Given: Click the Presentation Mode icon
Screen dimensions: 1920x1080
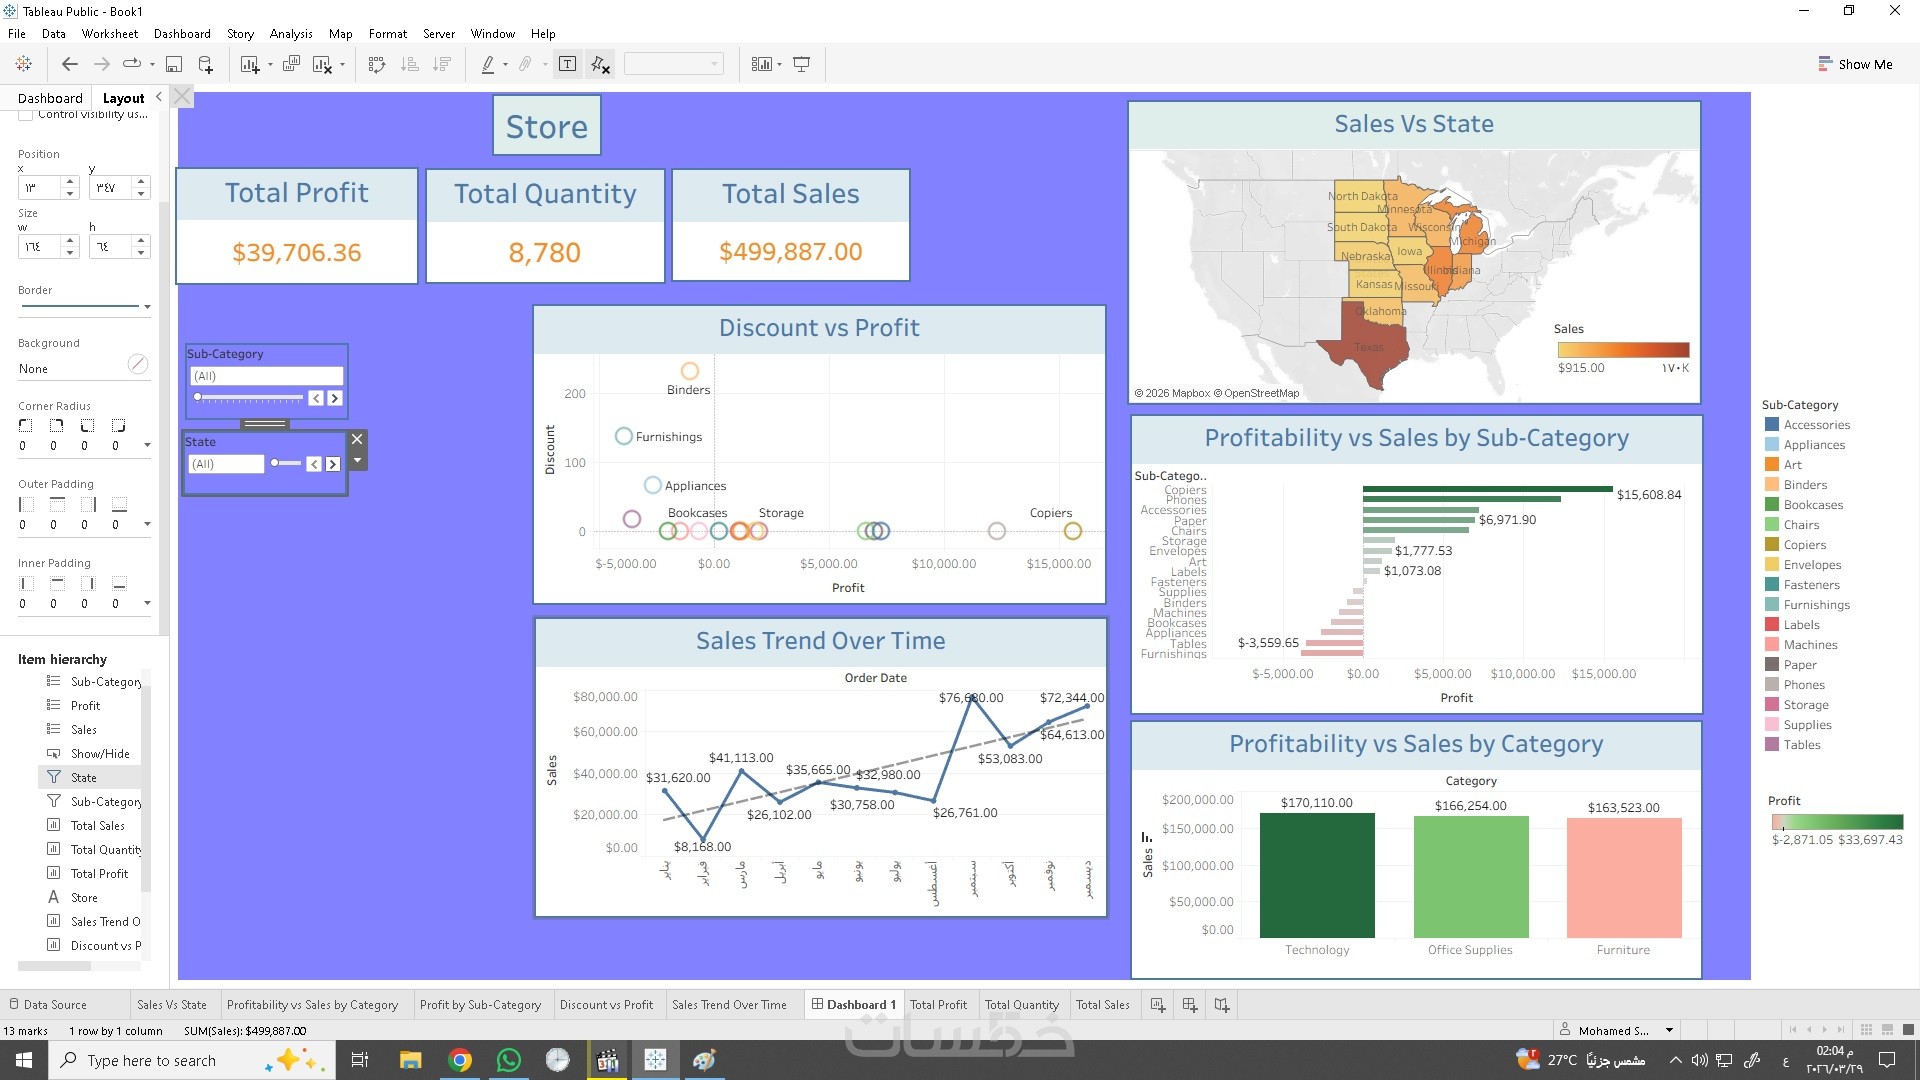Looking at the screenshot, I should [x=801, y=64].
